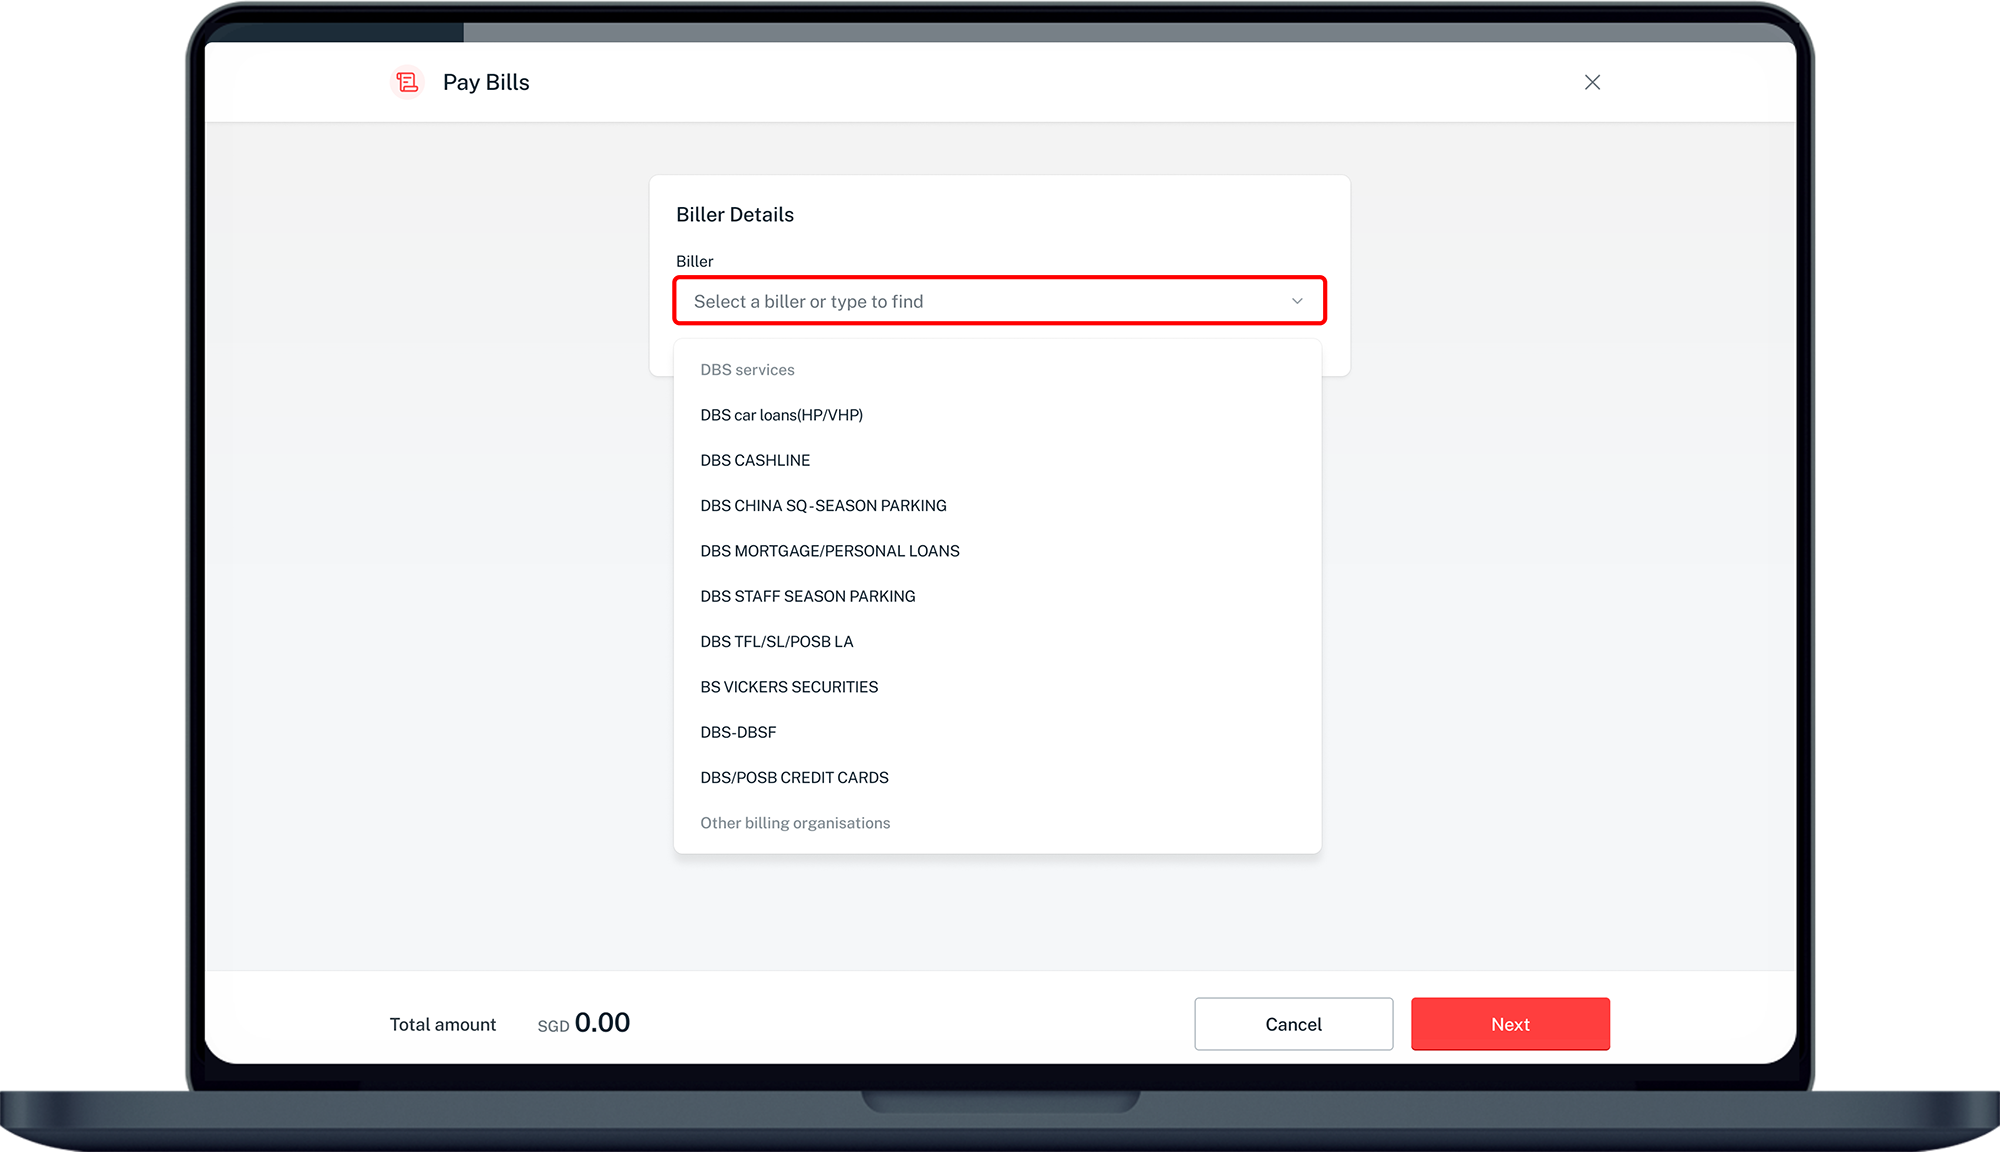This screenshot has width=2000, height=1152.
Task: Select DBS CHINA SQ-SEASON PARKING
Action: (x=823, y=505)
